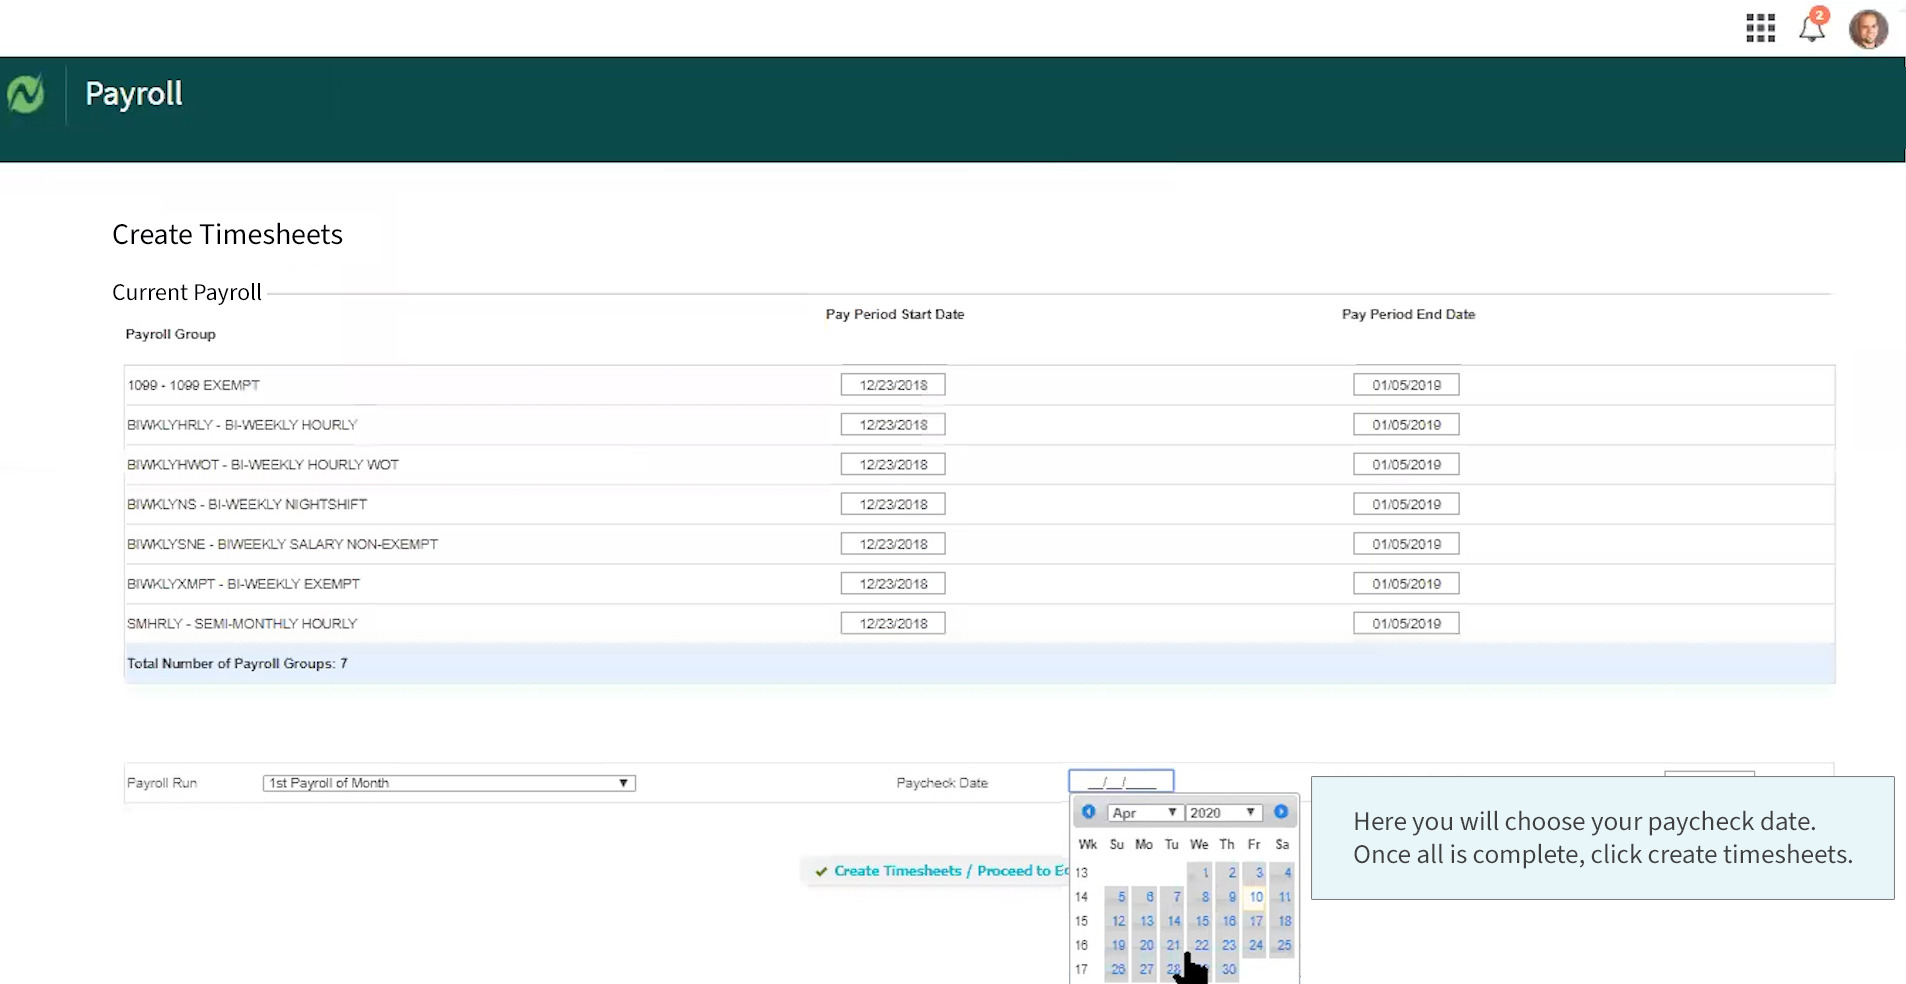The width and height of the screenshot is (1906, 984).
Task: Select April 21 in the calendar
Action: [x=1173, y=945]
